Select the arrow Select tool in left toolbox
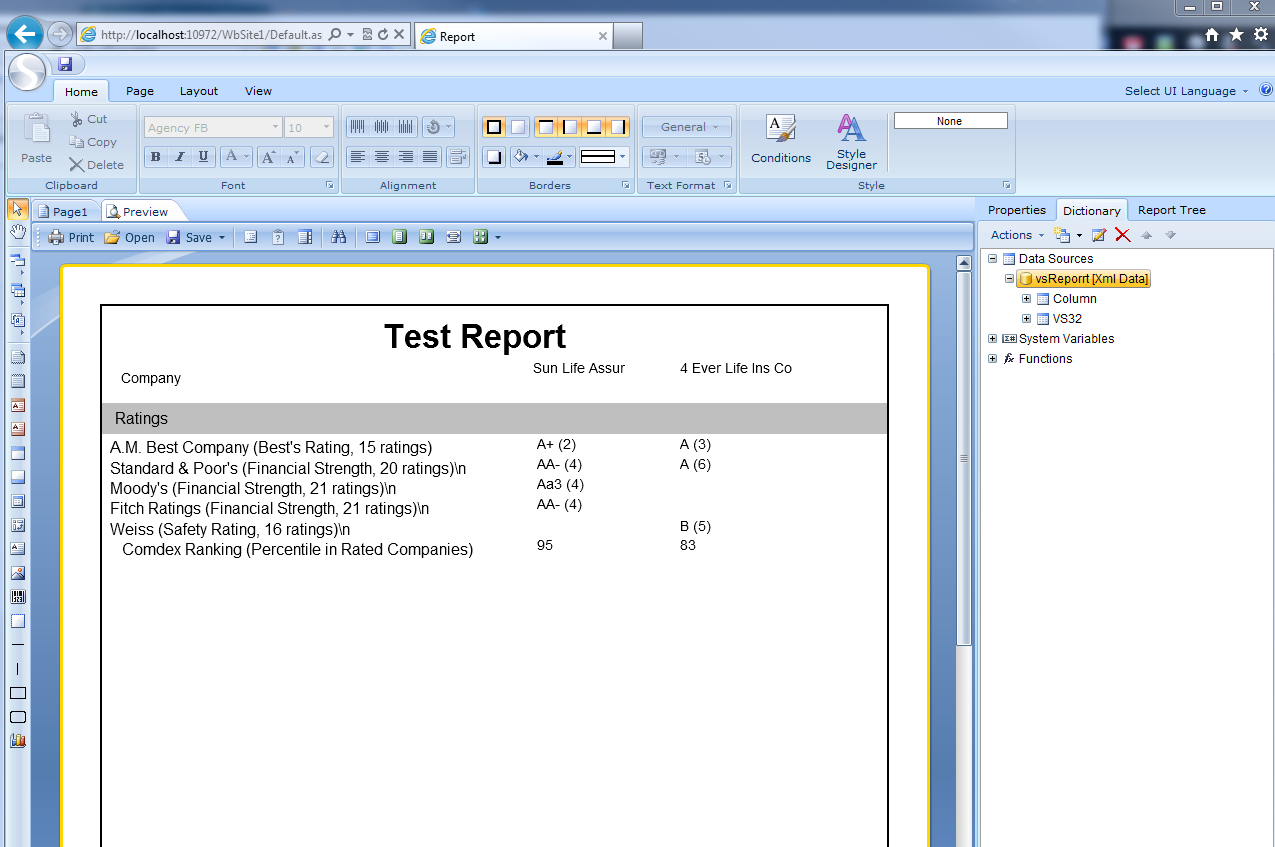 (17, 208)
